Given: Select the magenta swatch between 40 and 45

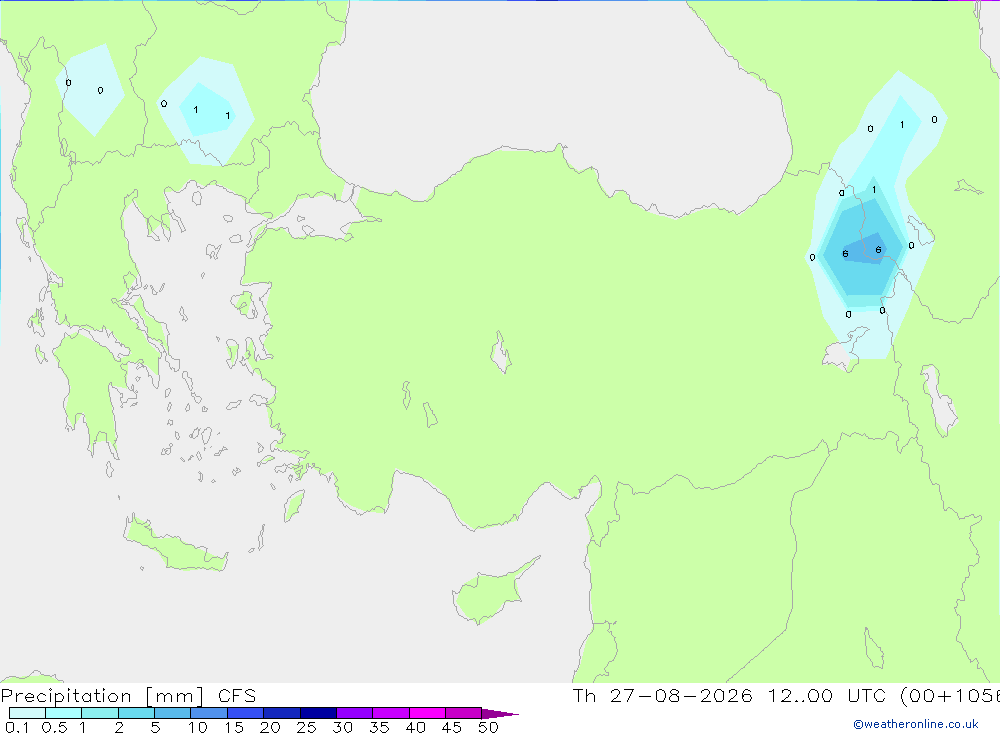Looking at the screenshot, I should pos(427,713).
